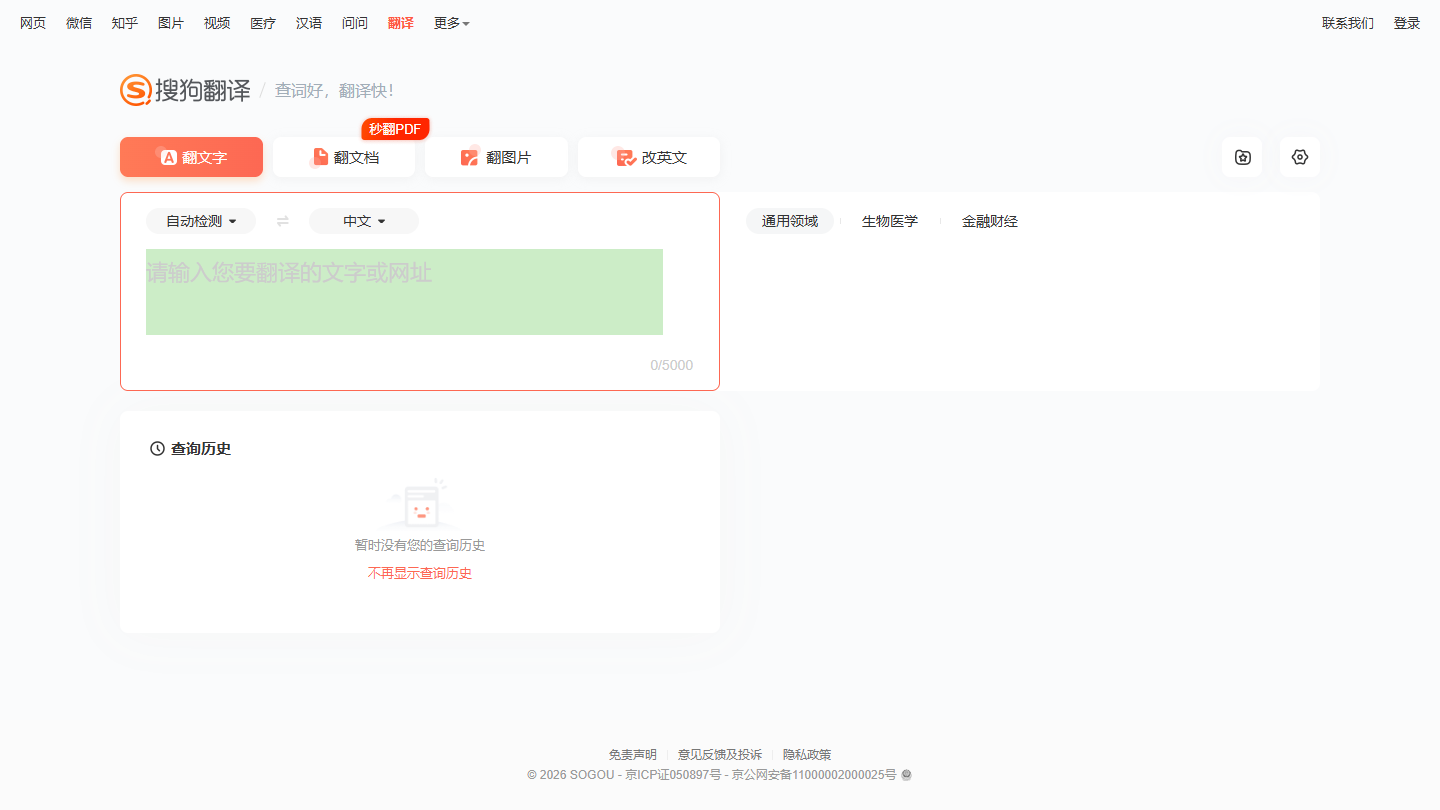Click the Sogou Translate logo
This screenshot has height=810, width=1440.
(186, 90)
